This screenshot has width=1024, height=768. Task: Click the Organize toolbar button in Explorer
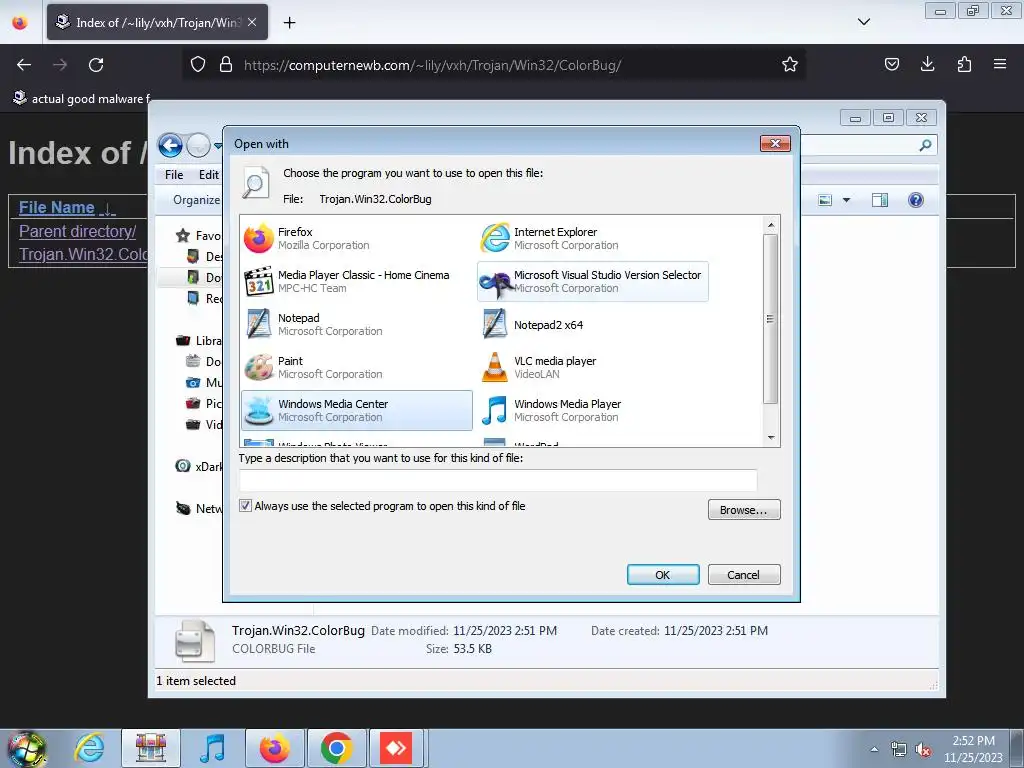click(x=196, y=200)
